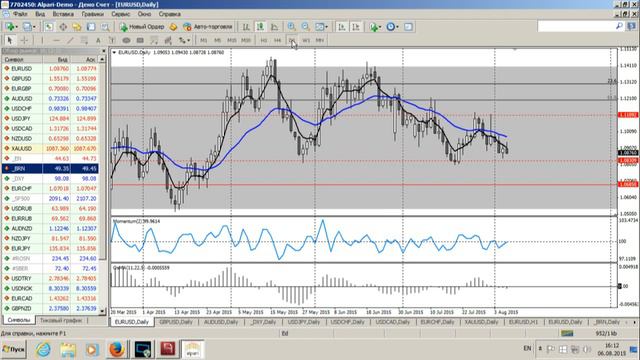Screen dimensions: 640x360
Task: Switch to bar chart icon
Action: pos(246,27)
